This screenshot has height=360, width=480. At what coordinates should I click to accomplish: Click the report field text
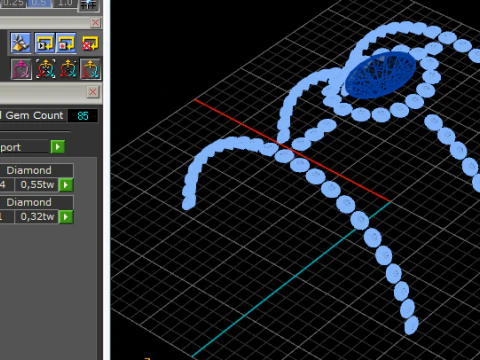tap(10, 147)
